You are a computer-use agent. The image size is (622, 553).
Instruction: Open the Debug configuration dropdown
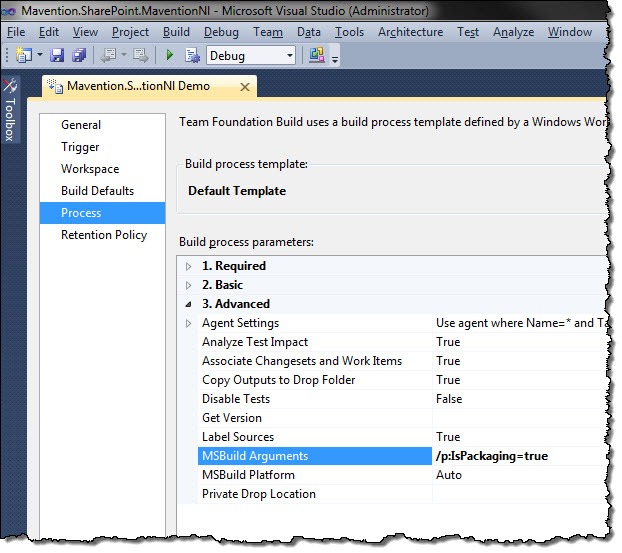251,55
